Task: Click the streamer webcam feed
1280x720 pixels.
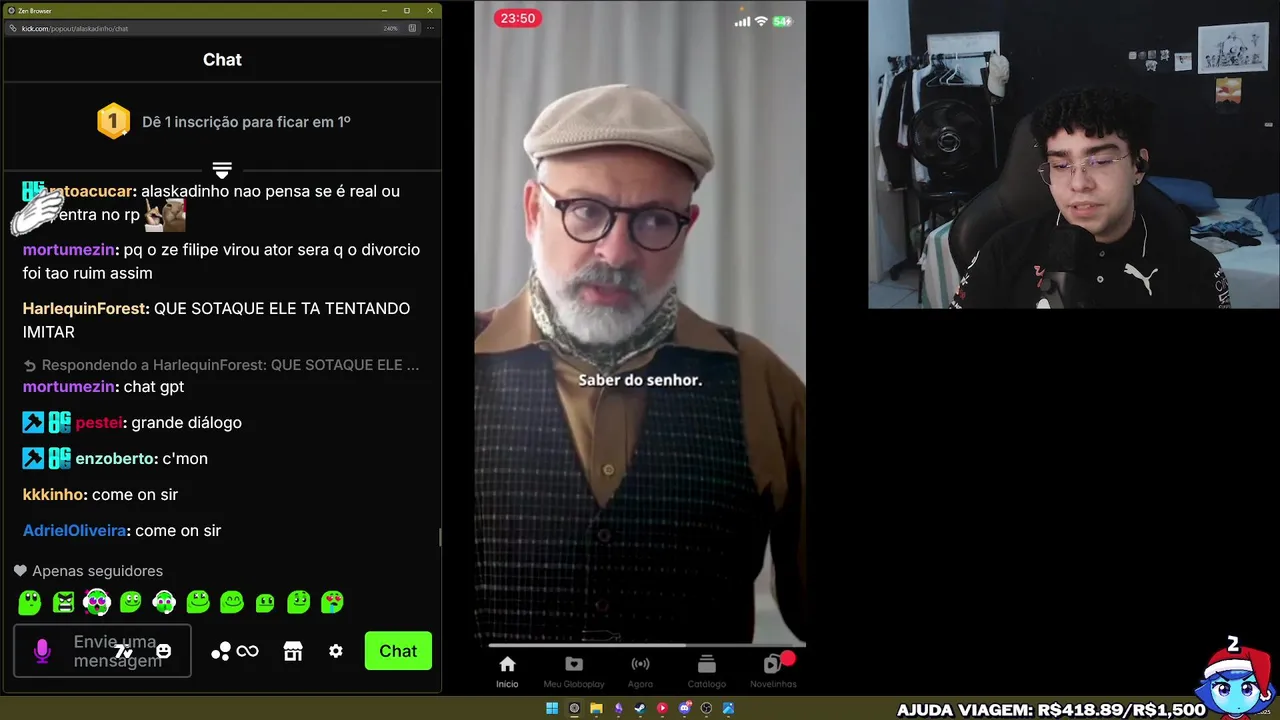Action: tap(1074, 154)
